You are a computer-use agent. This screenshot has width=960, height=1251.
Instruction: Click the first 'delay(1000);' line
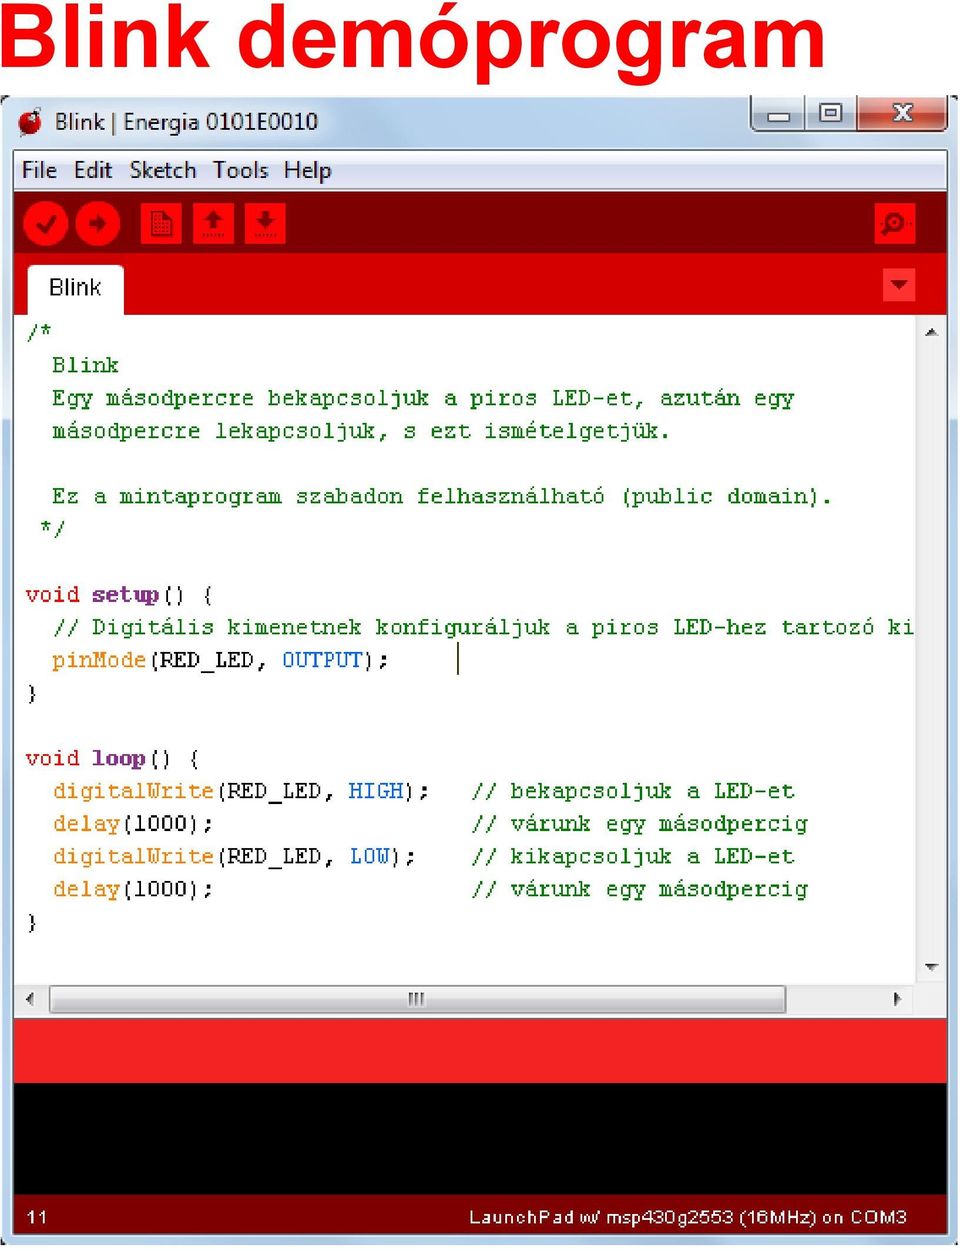tap(133, 824)
